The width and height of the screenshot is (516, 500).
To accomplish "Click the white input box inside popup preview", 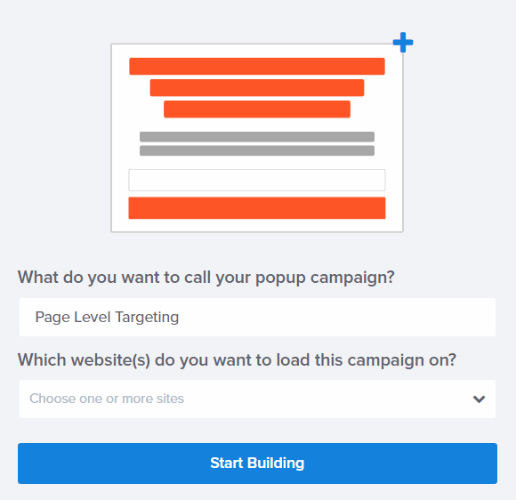I will 257,180.
